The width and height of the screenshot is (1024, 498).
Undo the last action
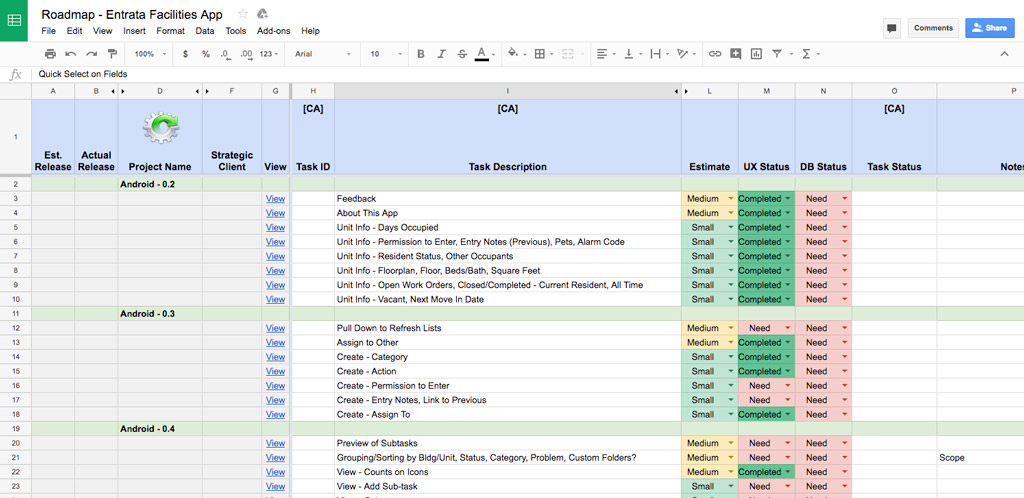click(x=71, y=54)
